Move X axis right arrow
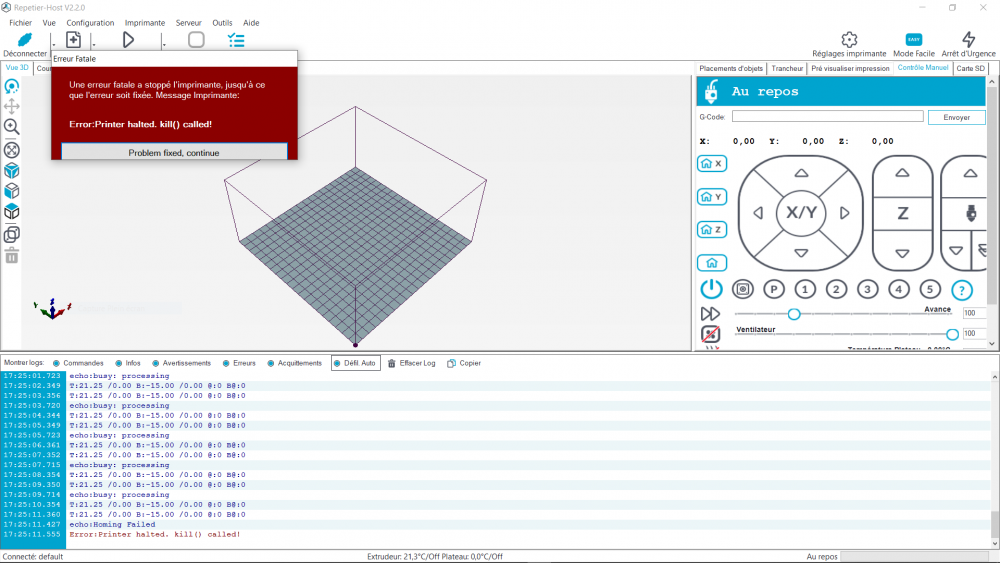This screenshot has width=1000, height=563. pyautogui.click(x=844, y=213)
